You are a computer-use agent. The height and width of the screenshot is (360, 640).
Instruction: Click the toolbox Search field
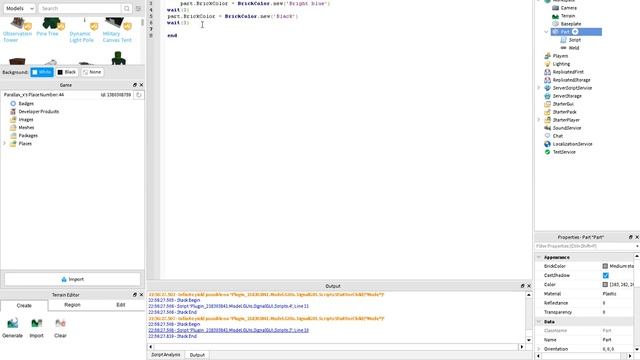80,8
